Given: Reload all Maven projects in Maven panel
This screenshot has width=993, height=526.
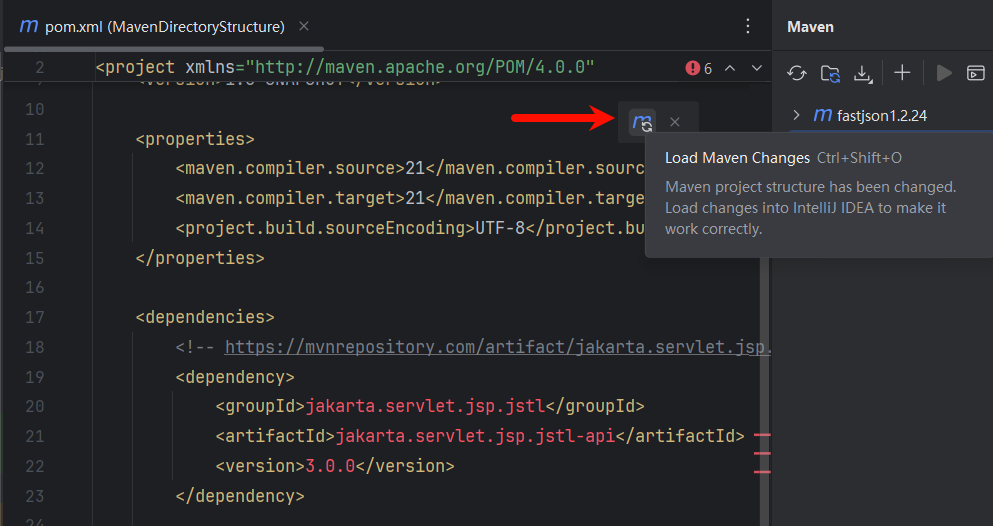Looking at the screenshot, I should tap(797, 73).
